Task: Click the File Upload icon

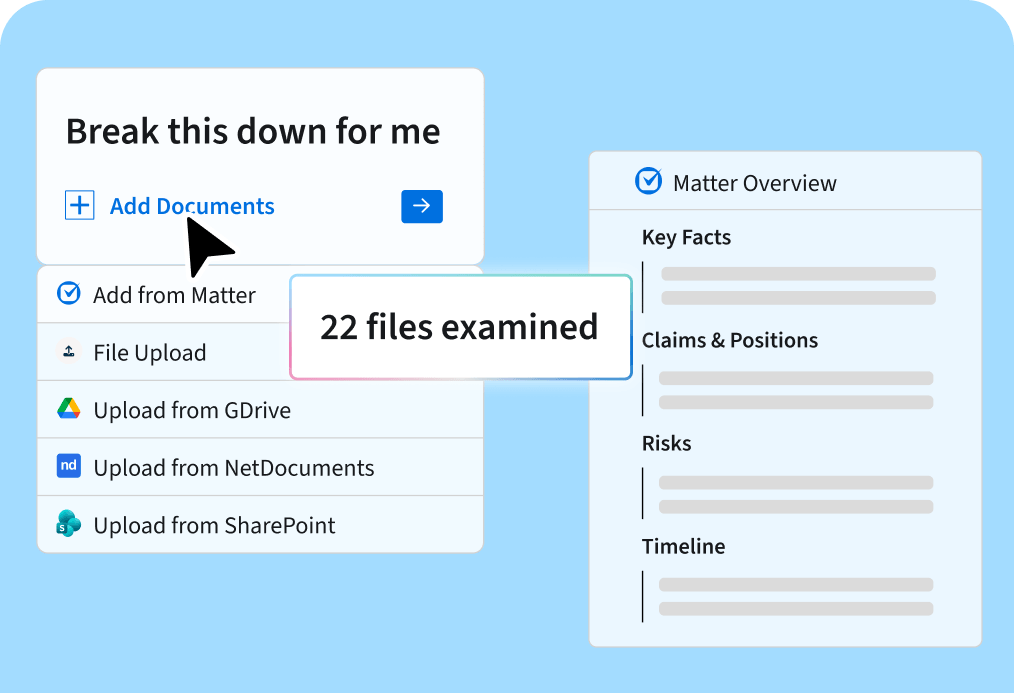Action: 69,352
